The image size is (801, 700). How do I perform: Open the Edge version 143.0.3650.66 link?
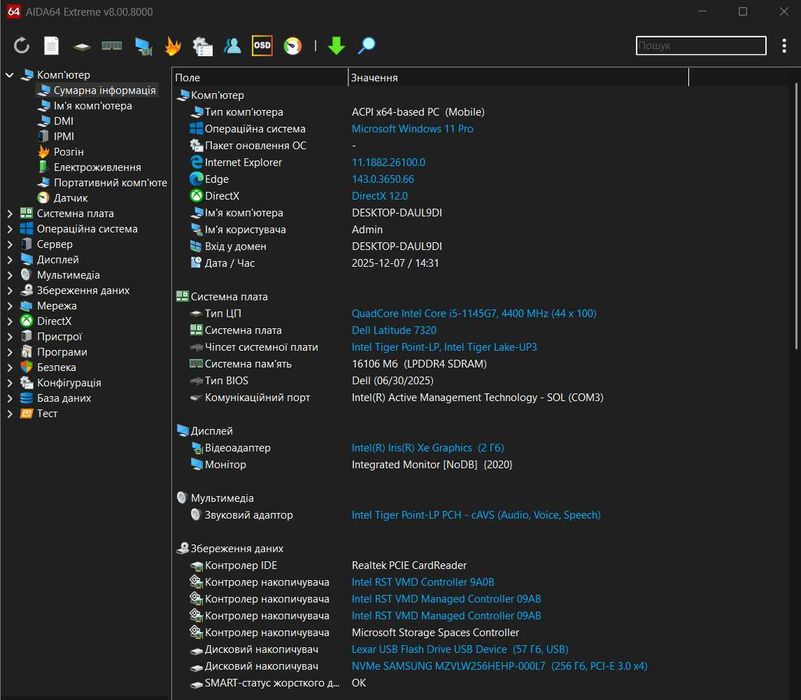383,179
